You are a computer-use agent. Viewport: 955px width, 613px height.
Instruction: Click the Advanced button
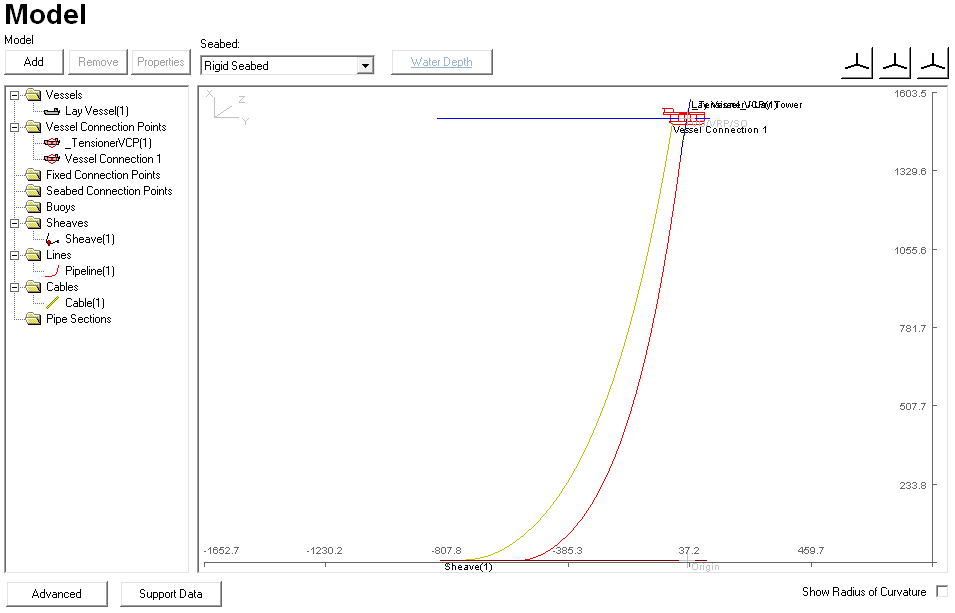tap(57, 594)
